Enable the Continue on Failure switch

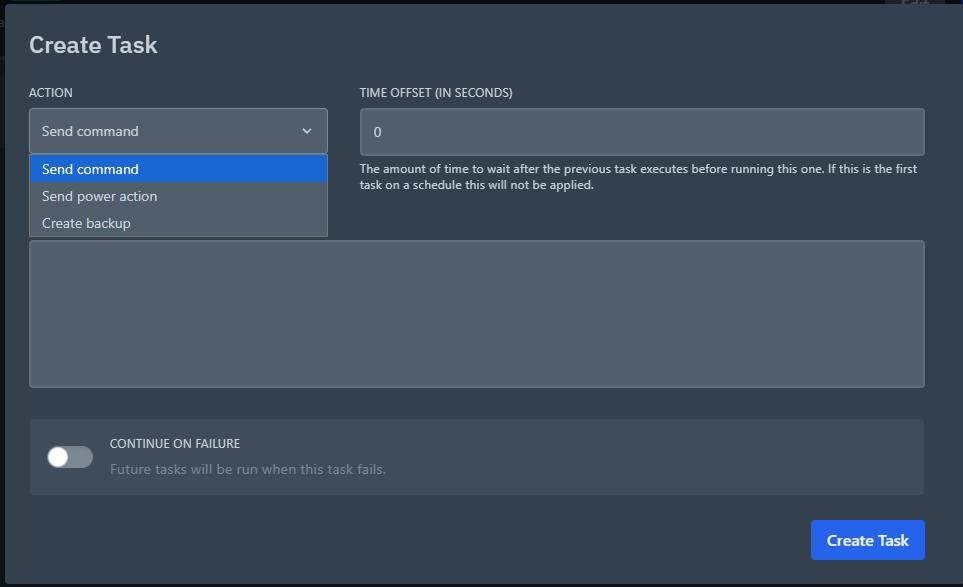[70, 457]
